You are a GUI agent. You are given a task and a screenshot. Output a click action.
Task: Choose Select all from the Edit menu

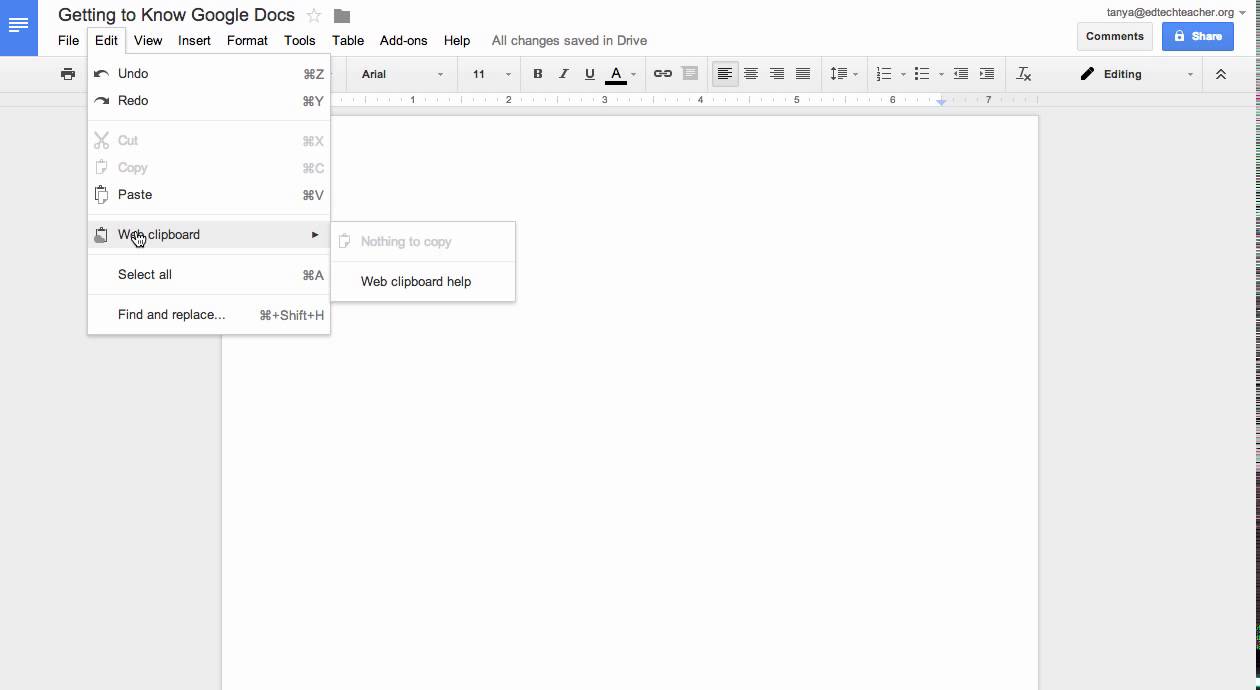pyautogui.click(x=209, y=275)
